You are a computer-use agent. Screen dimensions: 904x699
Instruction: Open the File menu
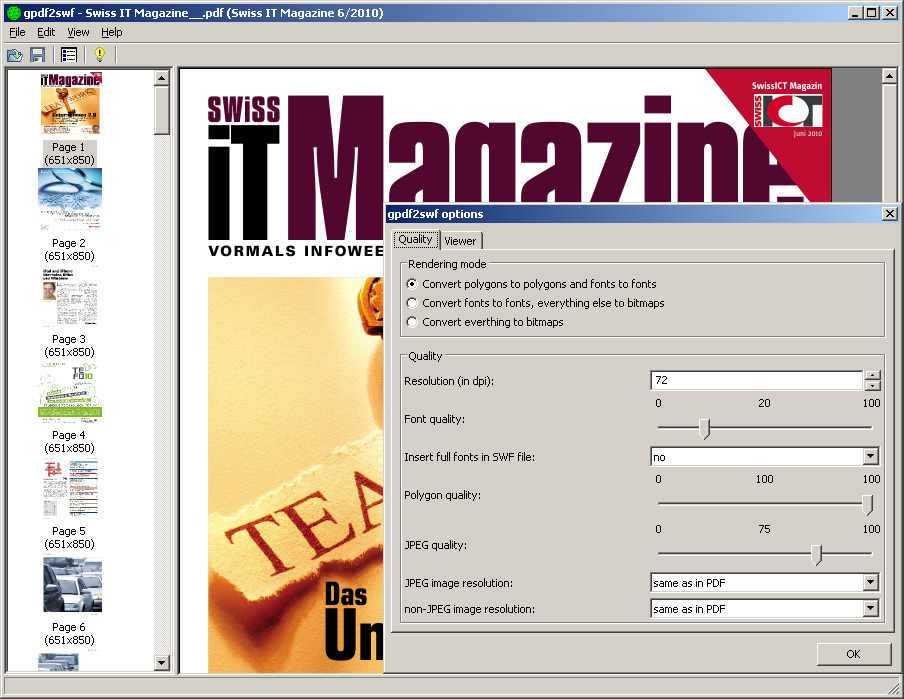point(17,32)
